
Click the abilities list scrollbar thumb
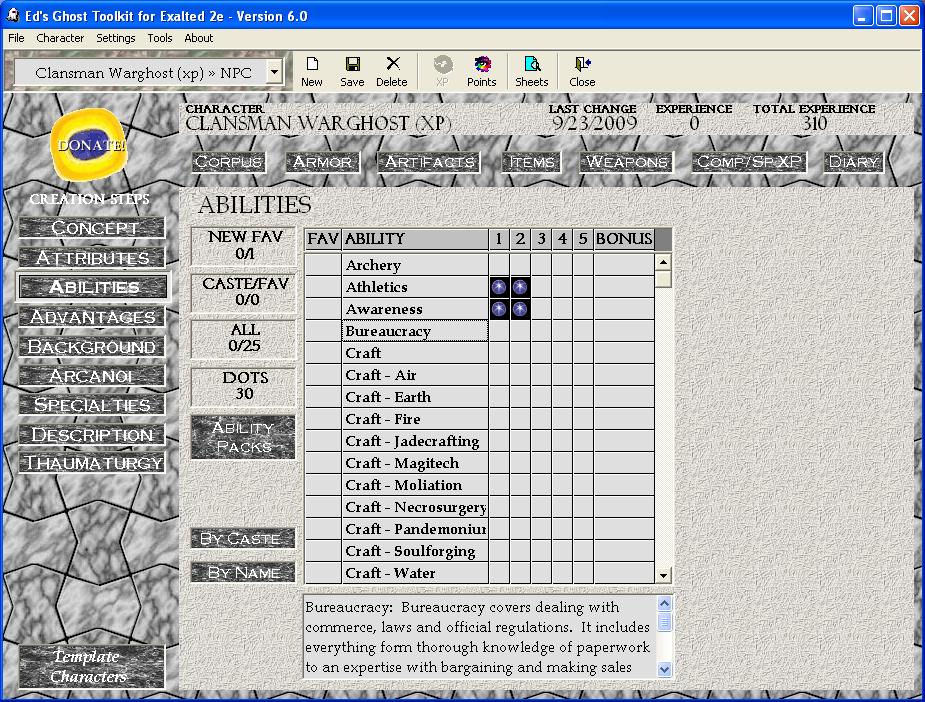click(664, 278)
